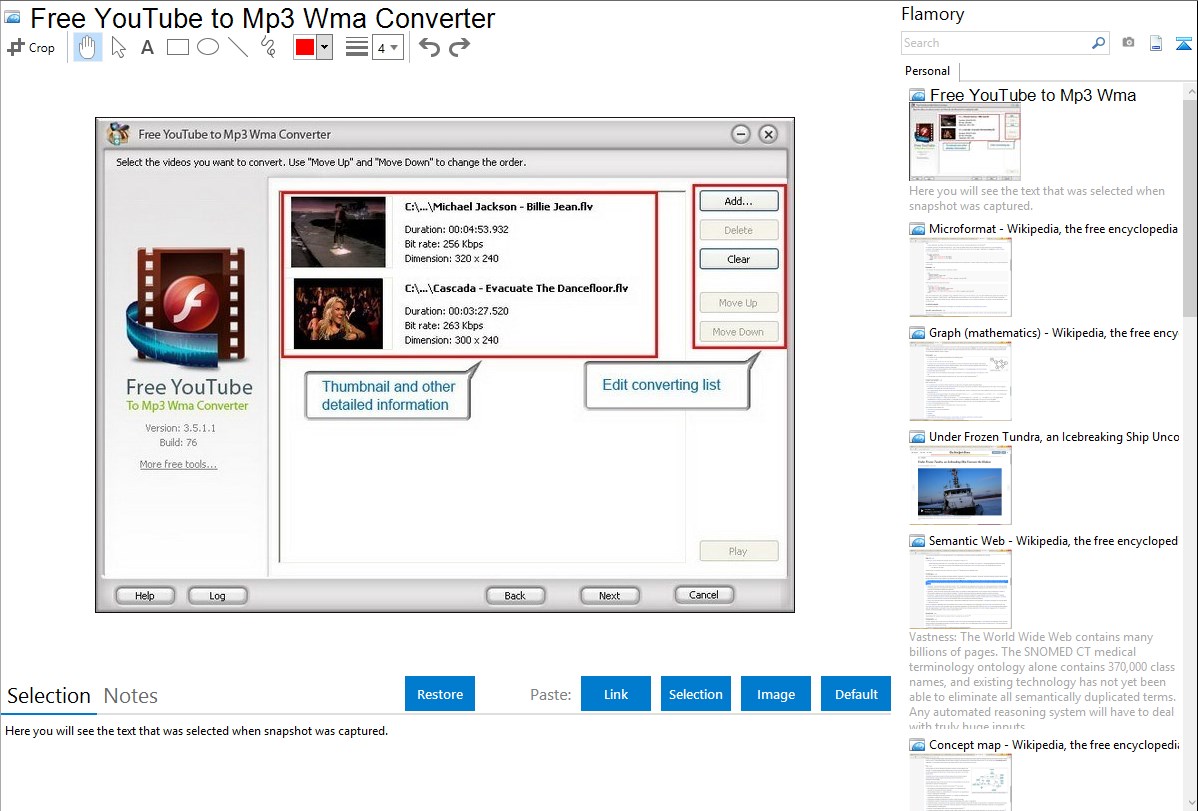Click the Flamory search field

click(995, 43)
